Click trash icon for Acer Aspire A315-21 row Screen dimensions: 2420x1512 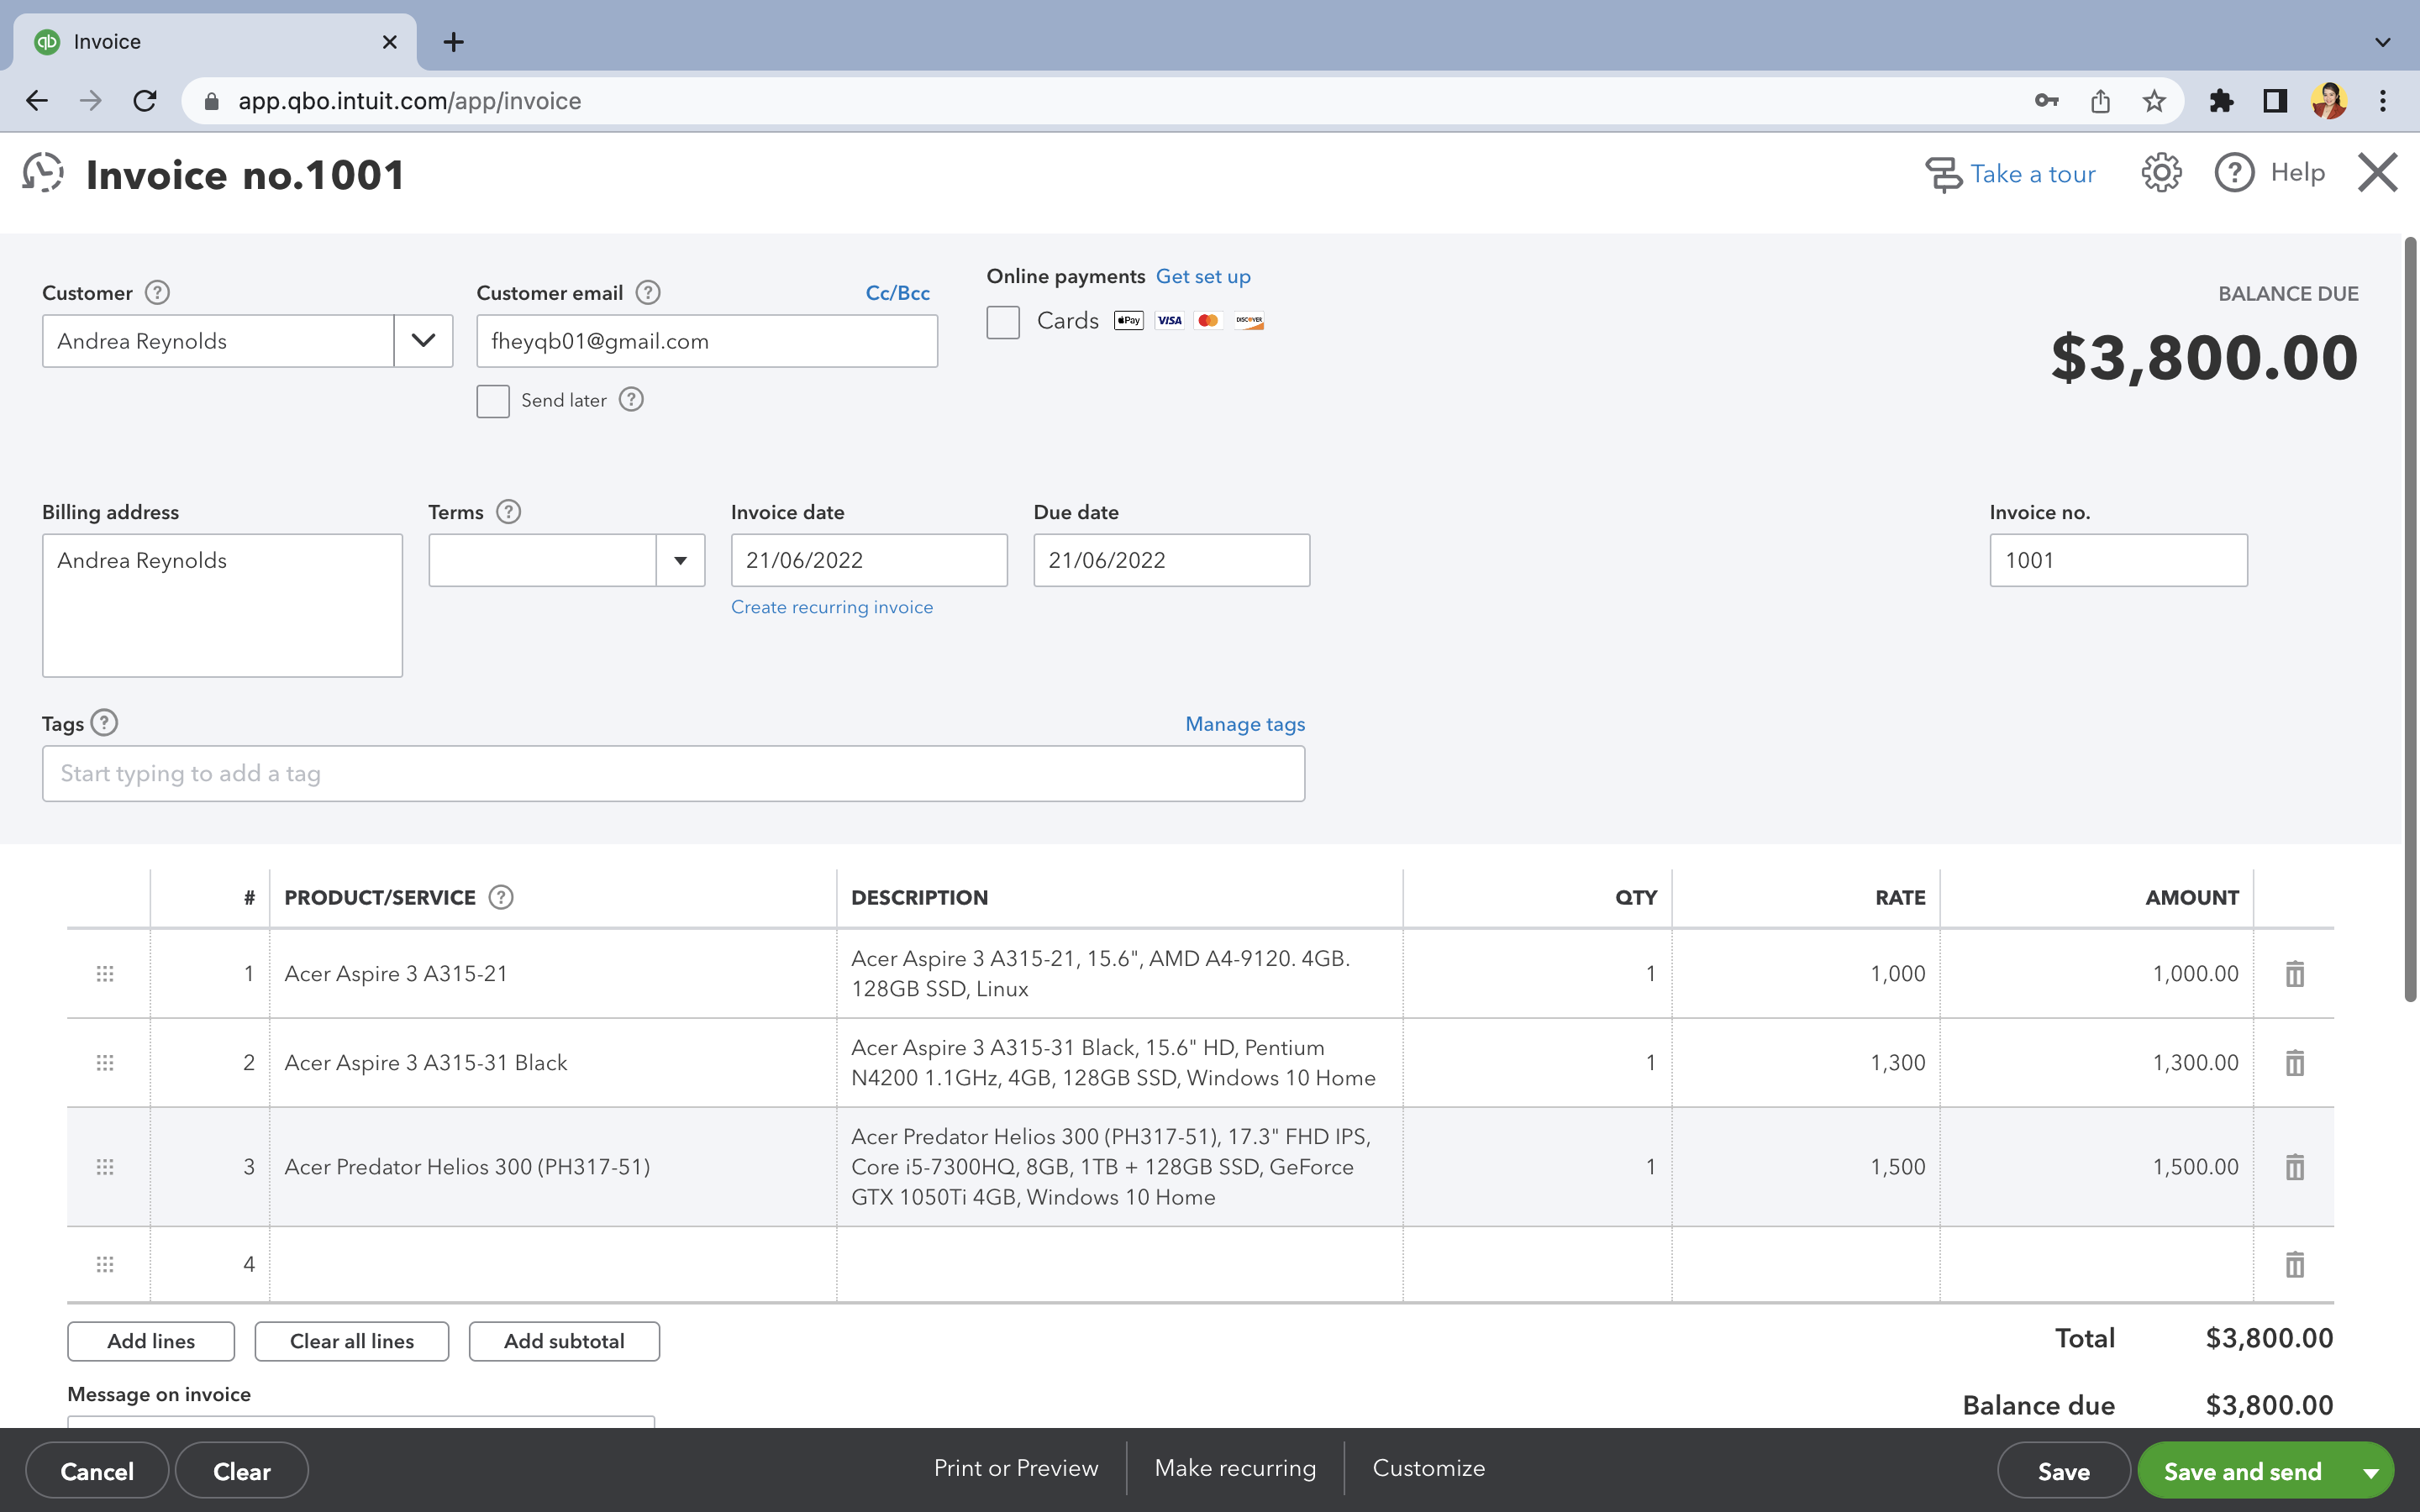coord(2294,973)
